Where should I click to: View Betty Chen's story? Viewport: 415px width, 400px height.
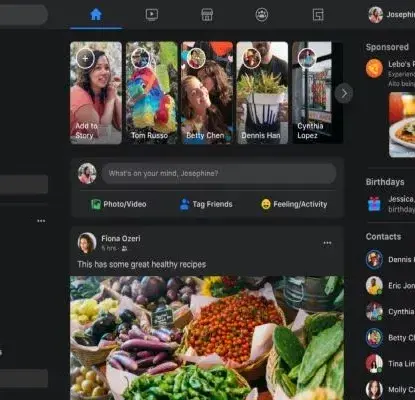tap(207, 93)
